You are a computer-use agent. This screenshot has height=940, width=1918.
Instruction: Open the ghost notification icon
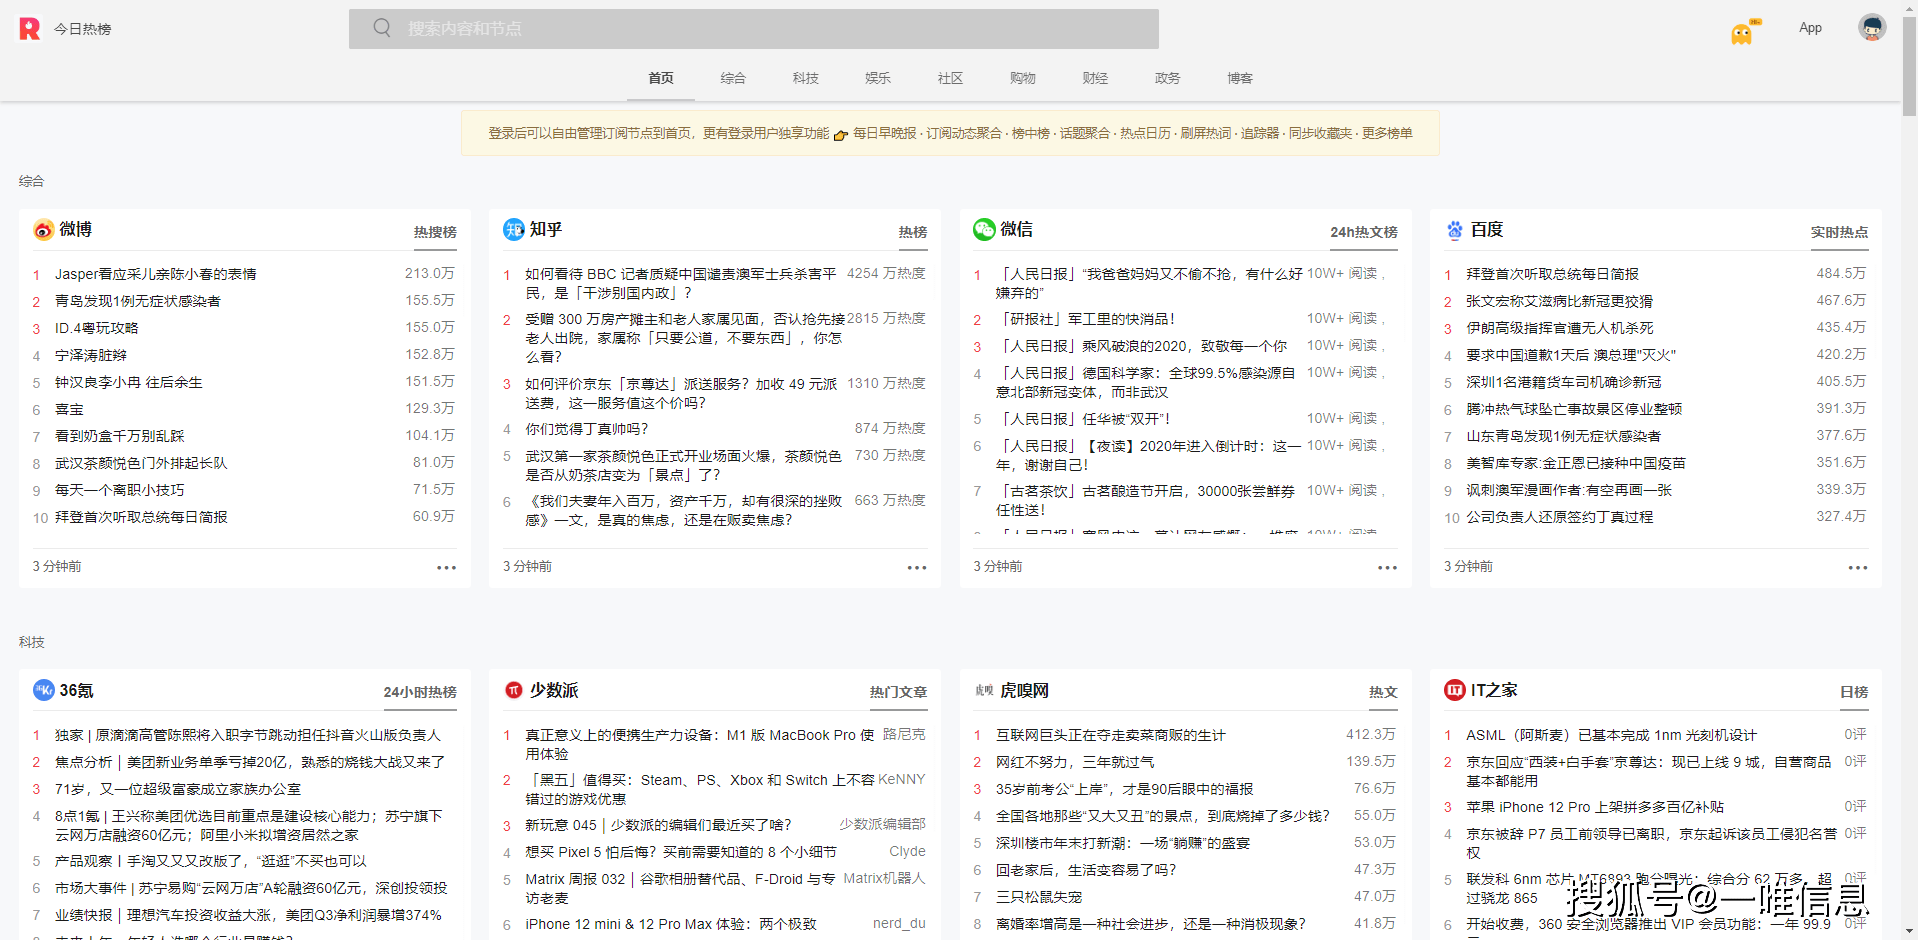coord(1743,33)
